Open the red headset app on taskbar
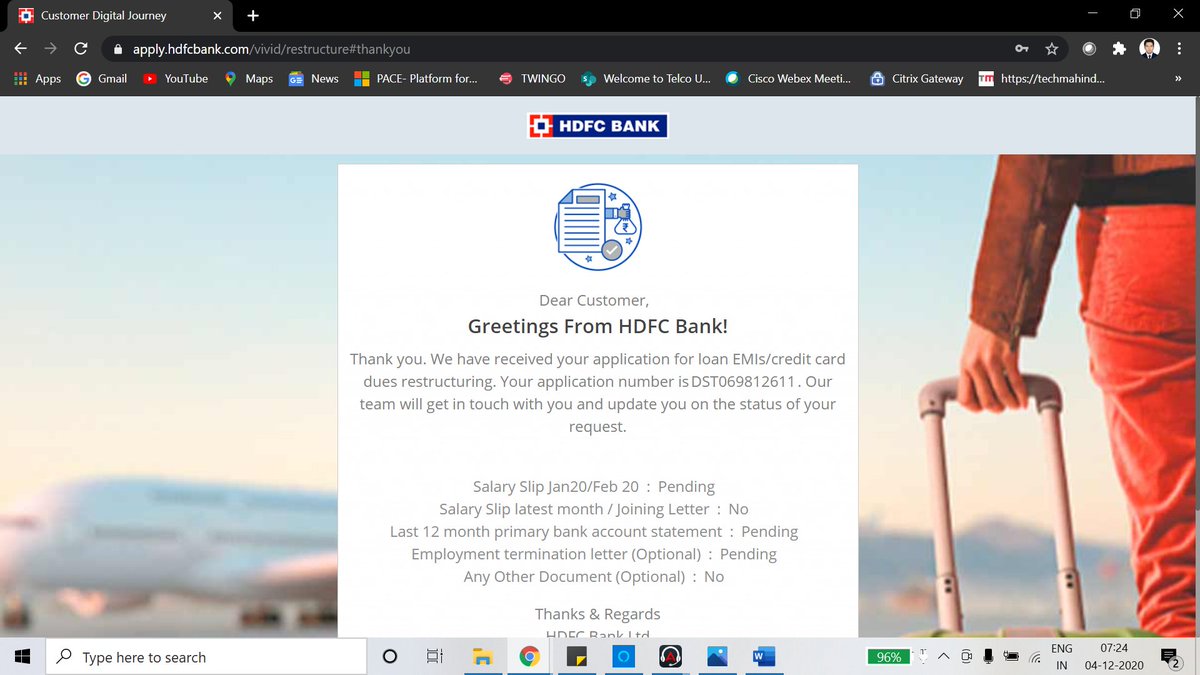Screen dimensions: 1200x675 click(670, 657)
